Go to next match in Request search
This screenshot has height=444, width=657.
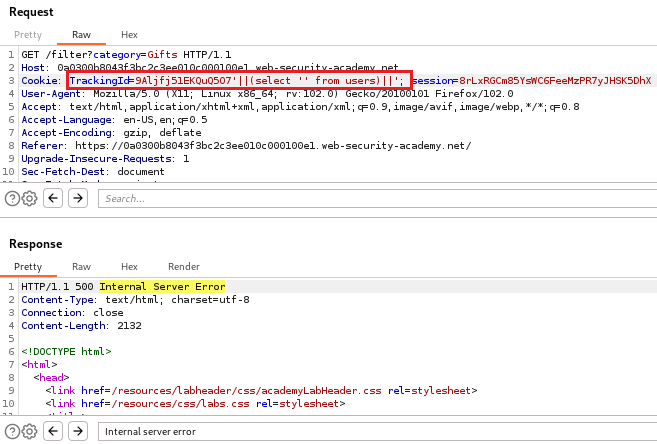78,198
